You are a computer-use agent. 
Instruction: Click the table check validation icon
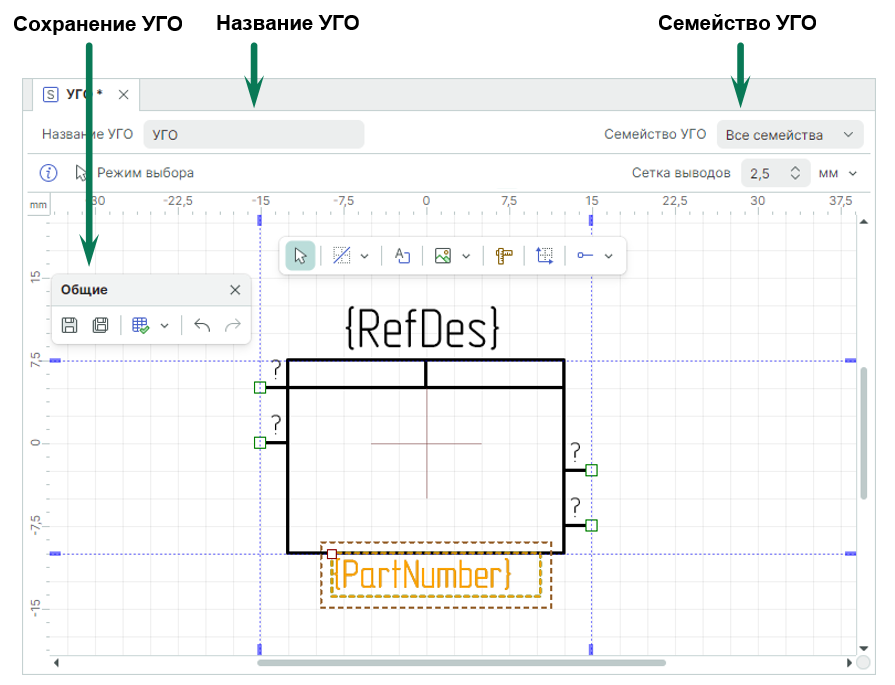tap(140, 325)
